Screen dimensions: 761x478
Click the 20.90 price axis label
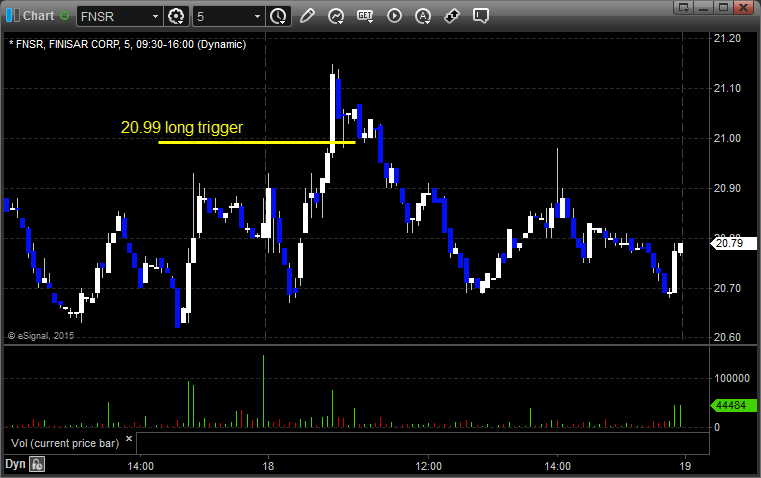(x=727, y=188)
